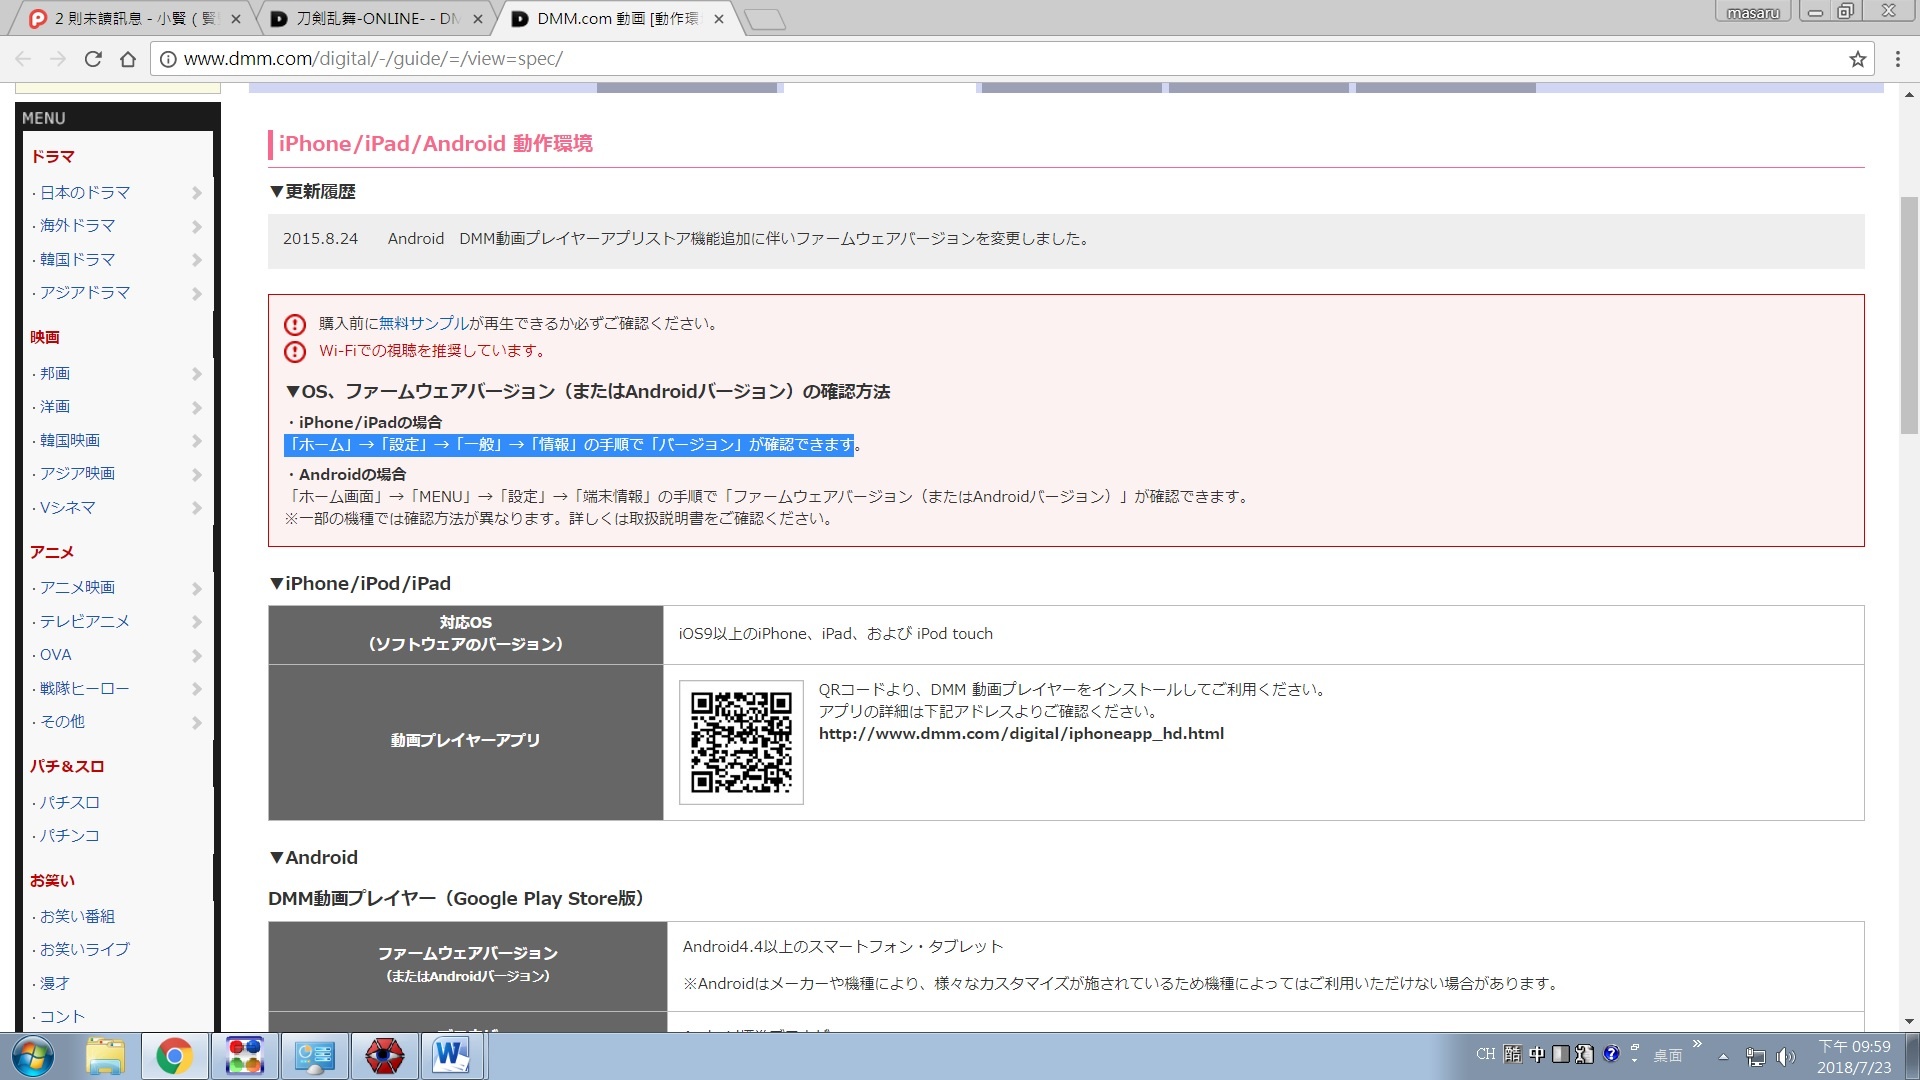Click the volume speaker tray icon
Screen dimensions: 1920x1080
1785,1056
